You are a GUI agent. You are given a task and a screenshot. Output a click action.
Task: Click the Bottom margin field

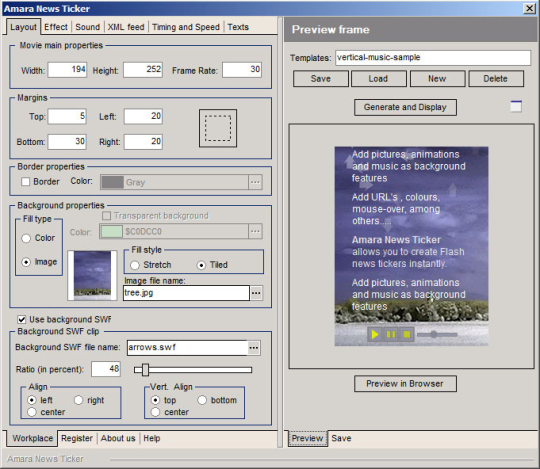[x=67, y=142]
